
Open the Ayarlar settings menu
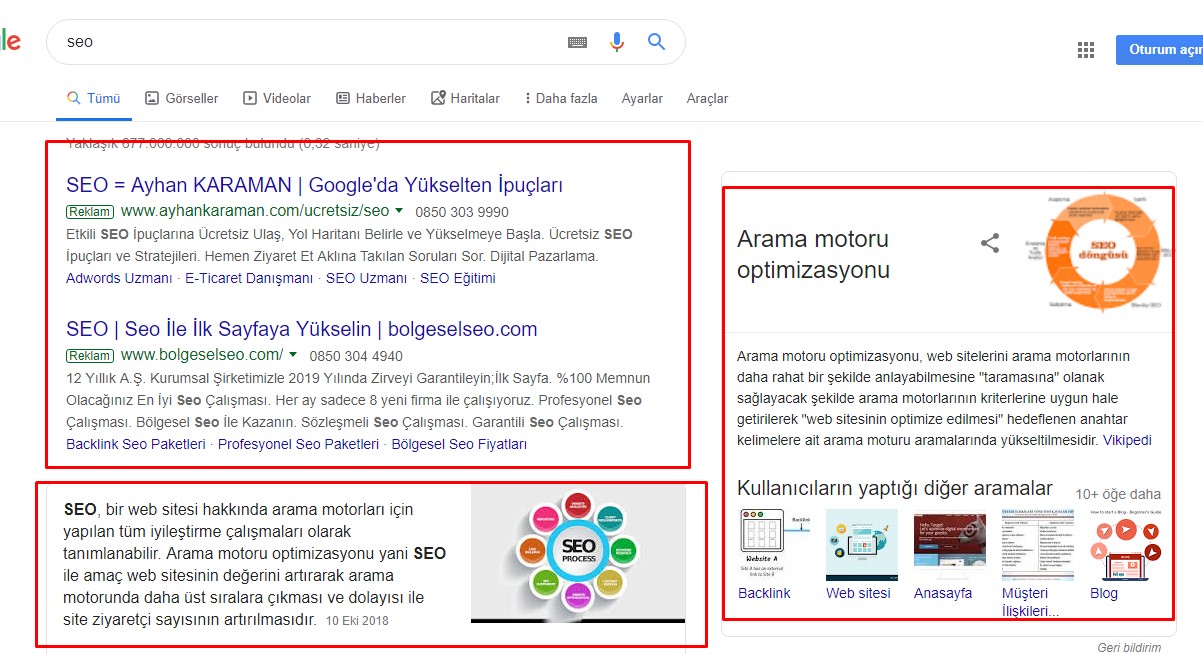pyautogui.click(x=642, y=98)
